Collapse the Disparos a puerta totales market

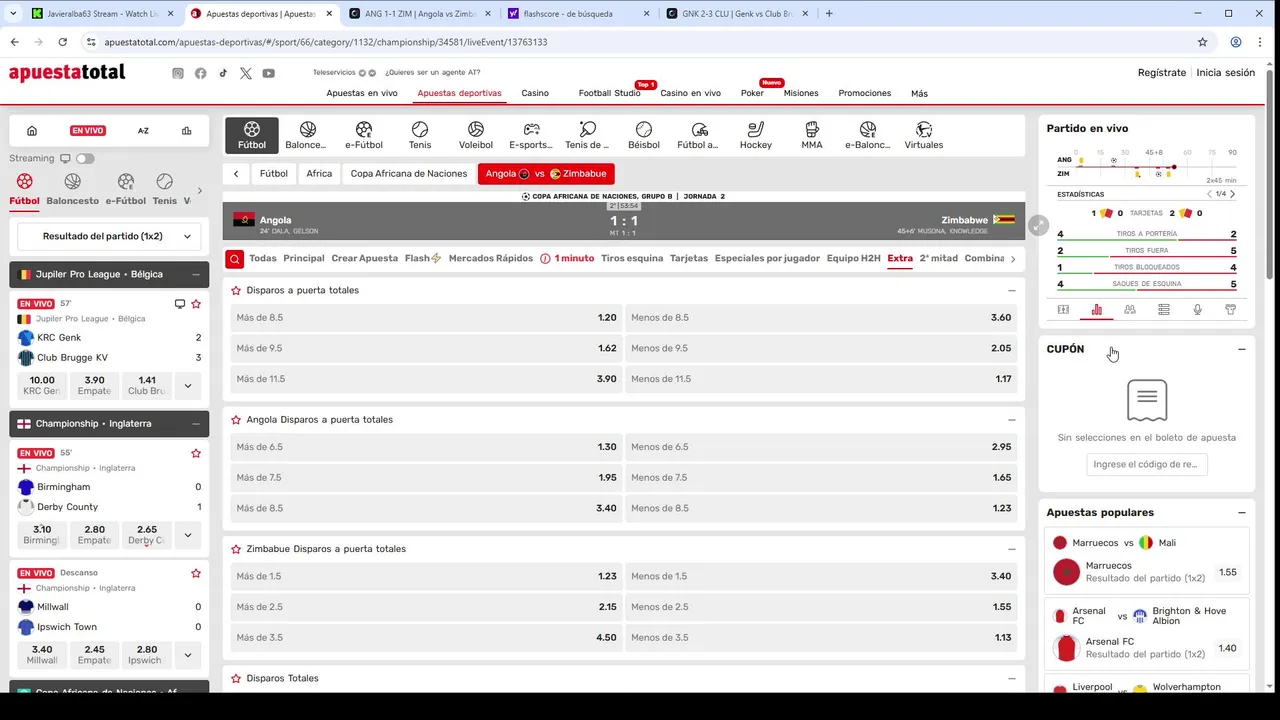tap(1012, 290)
